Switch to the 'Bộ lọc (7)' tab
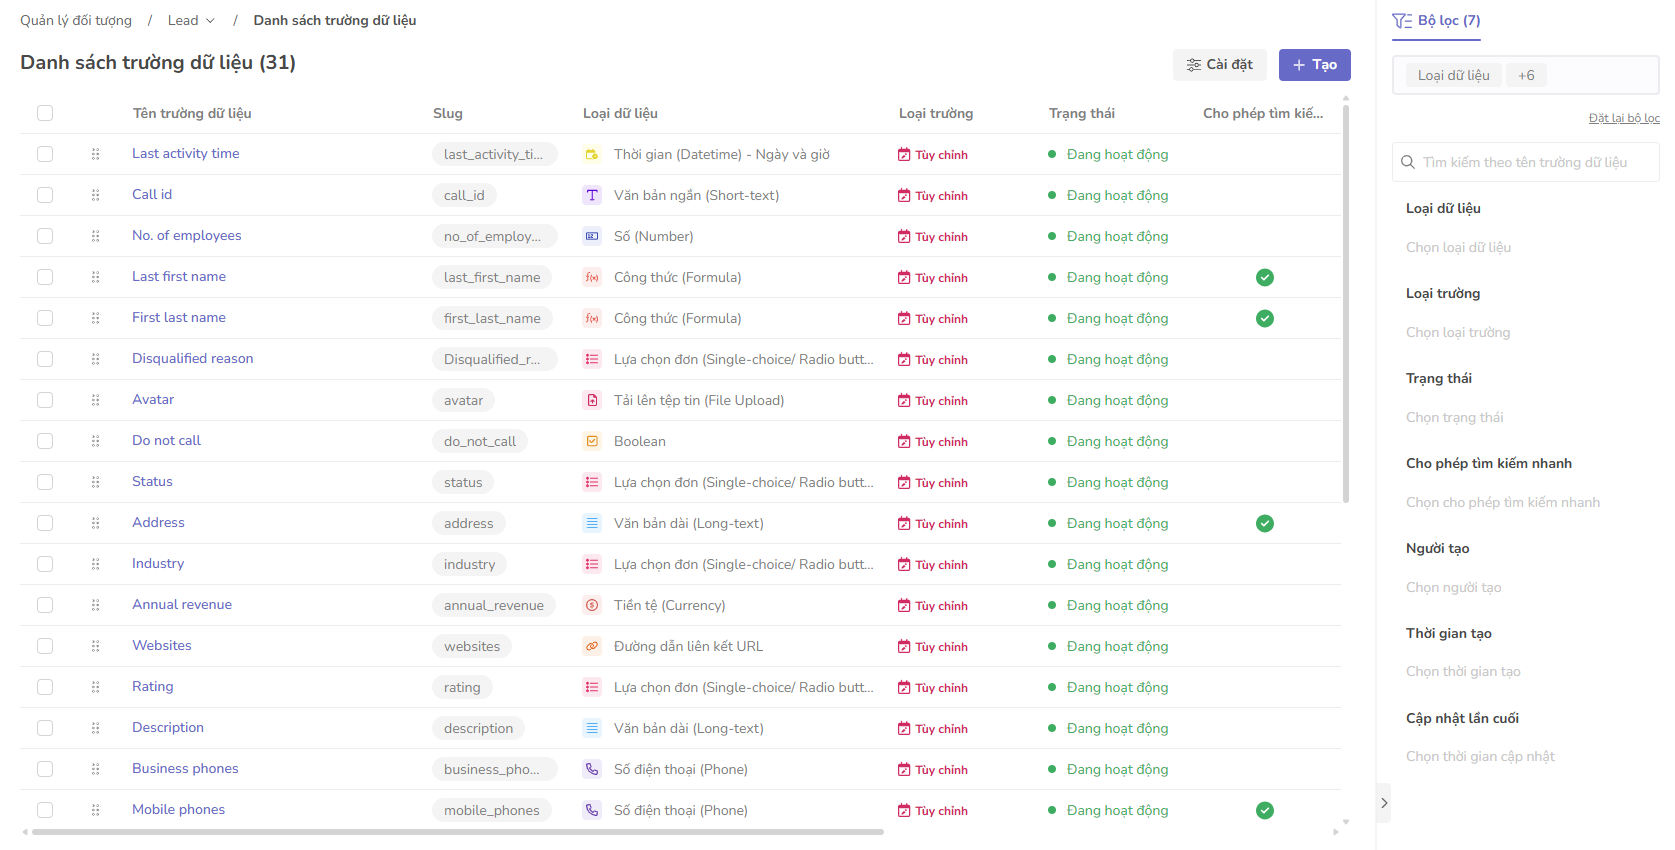The width and height of the screenshot is (1675, 850). [1436, 20]
